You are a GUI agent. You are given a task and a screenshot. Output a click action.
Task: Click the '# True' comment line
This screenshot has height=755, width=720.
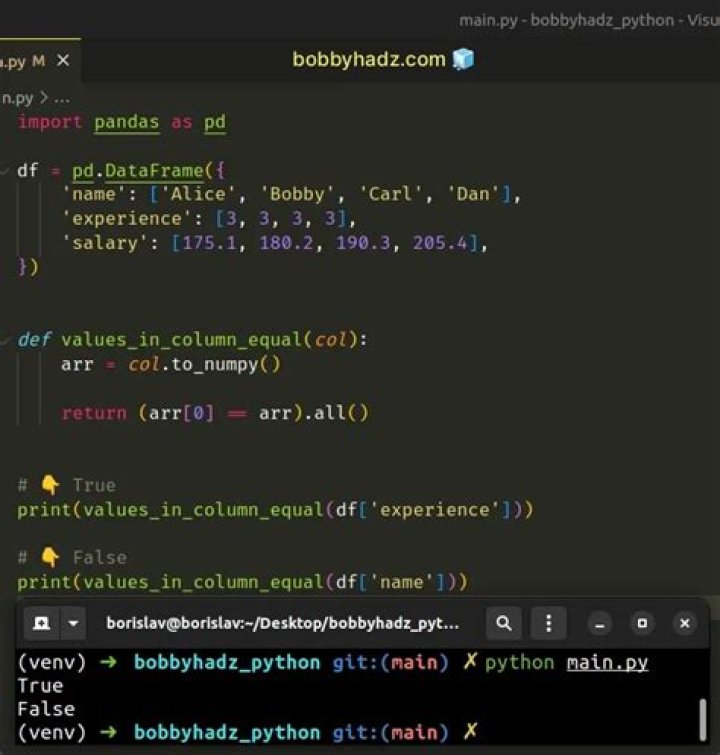point(66,485)
